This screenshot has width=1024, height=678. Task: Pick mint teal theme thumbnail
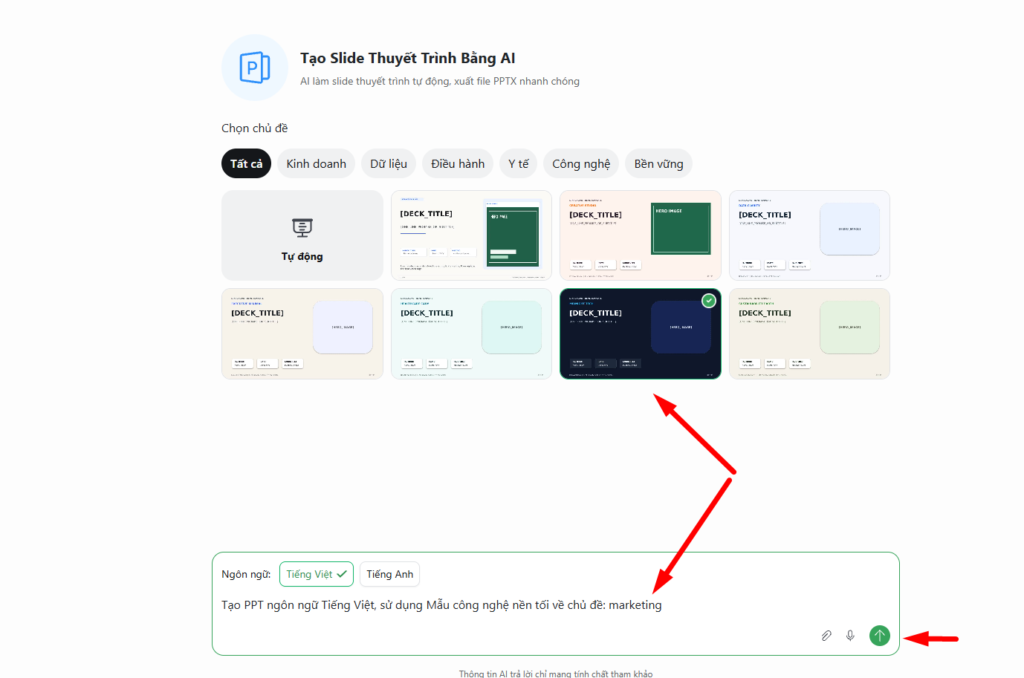[x=471, y=334]
